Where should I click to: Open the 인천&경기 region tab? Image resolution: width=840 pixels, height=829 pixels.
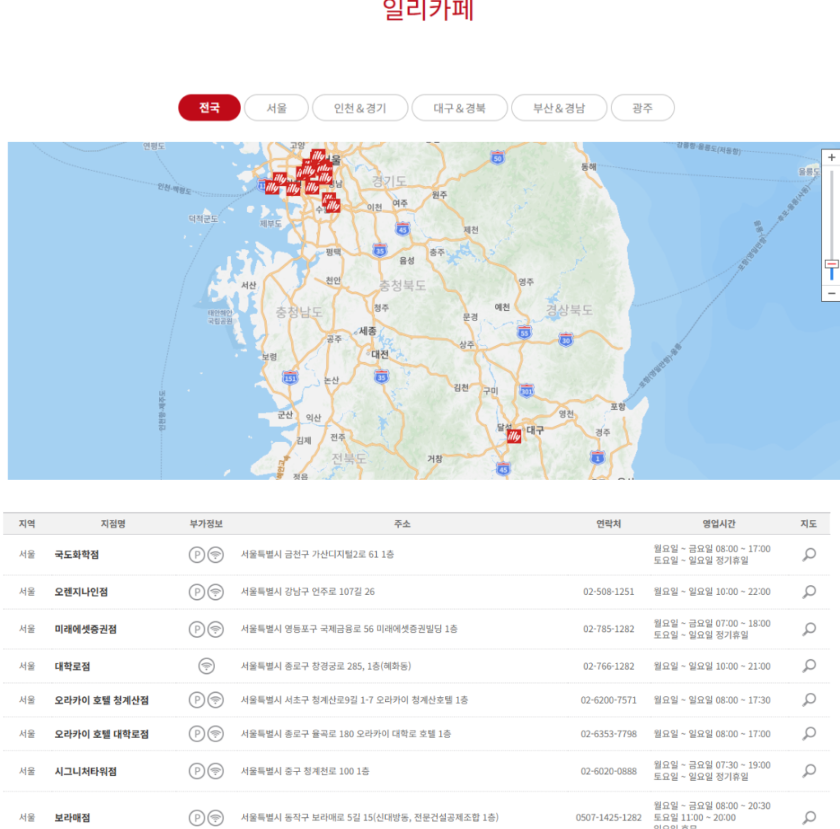click(x=360, y=108)
